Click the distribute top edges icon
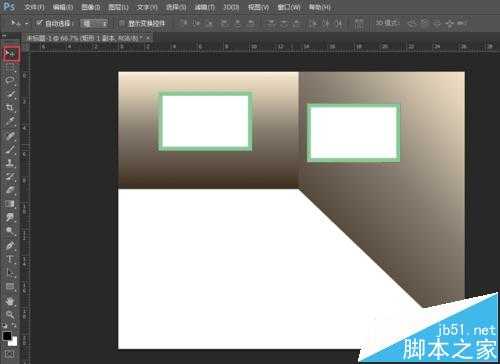This screenshot has width=500, height=364. point(271,23)
